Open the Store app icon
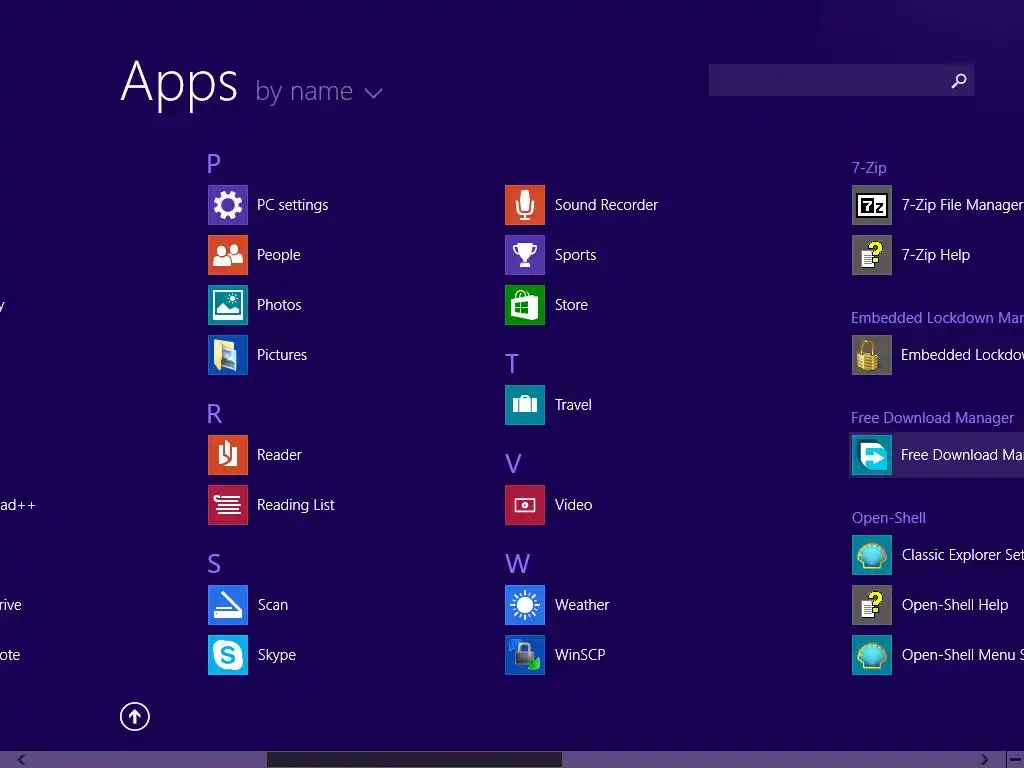 524,305
